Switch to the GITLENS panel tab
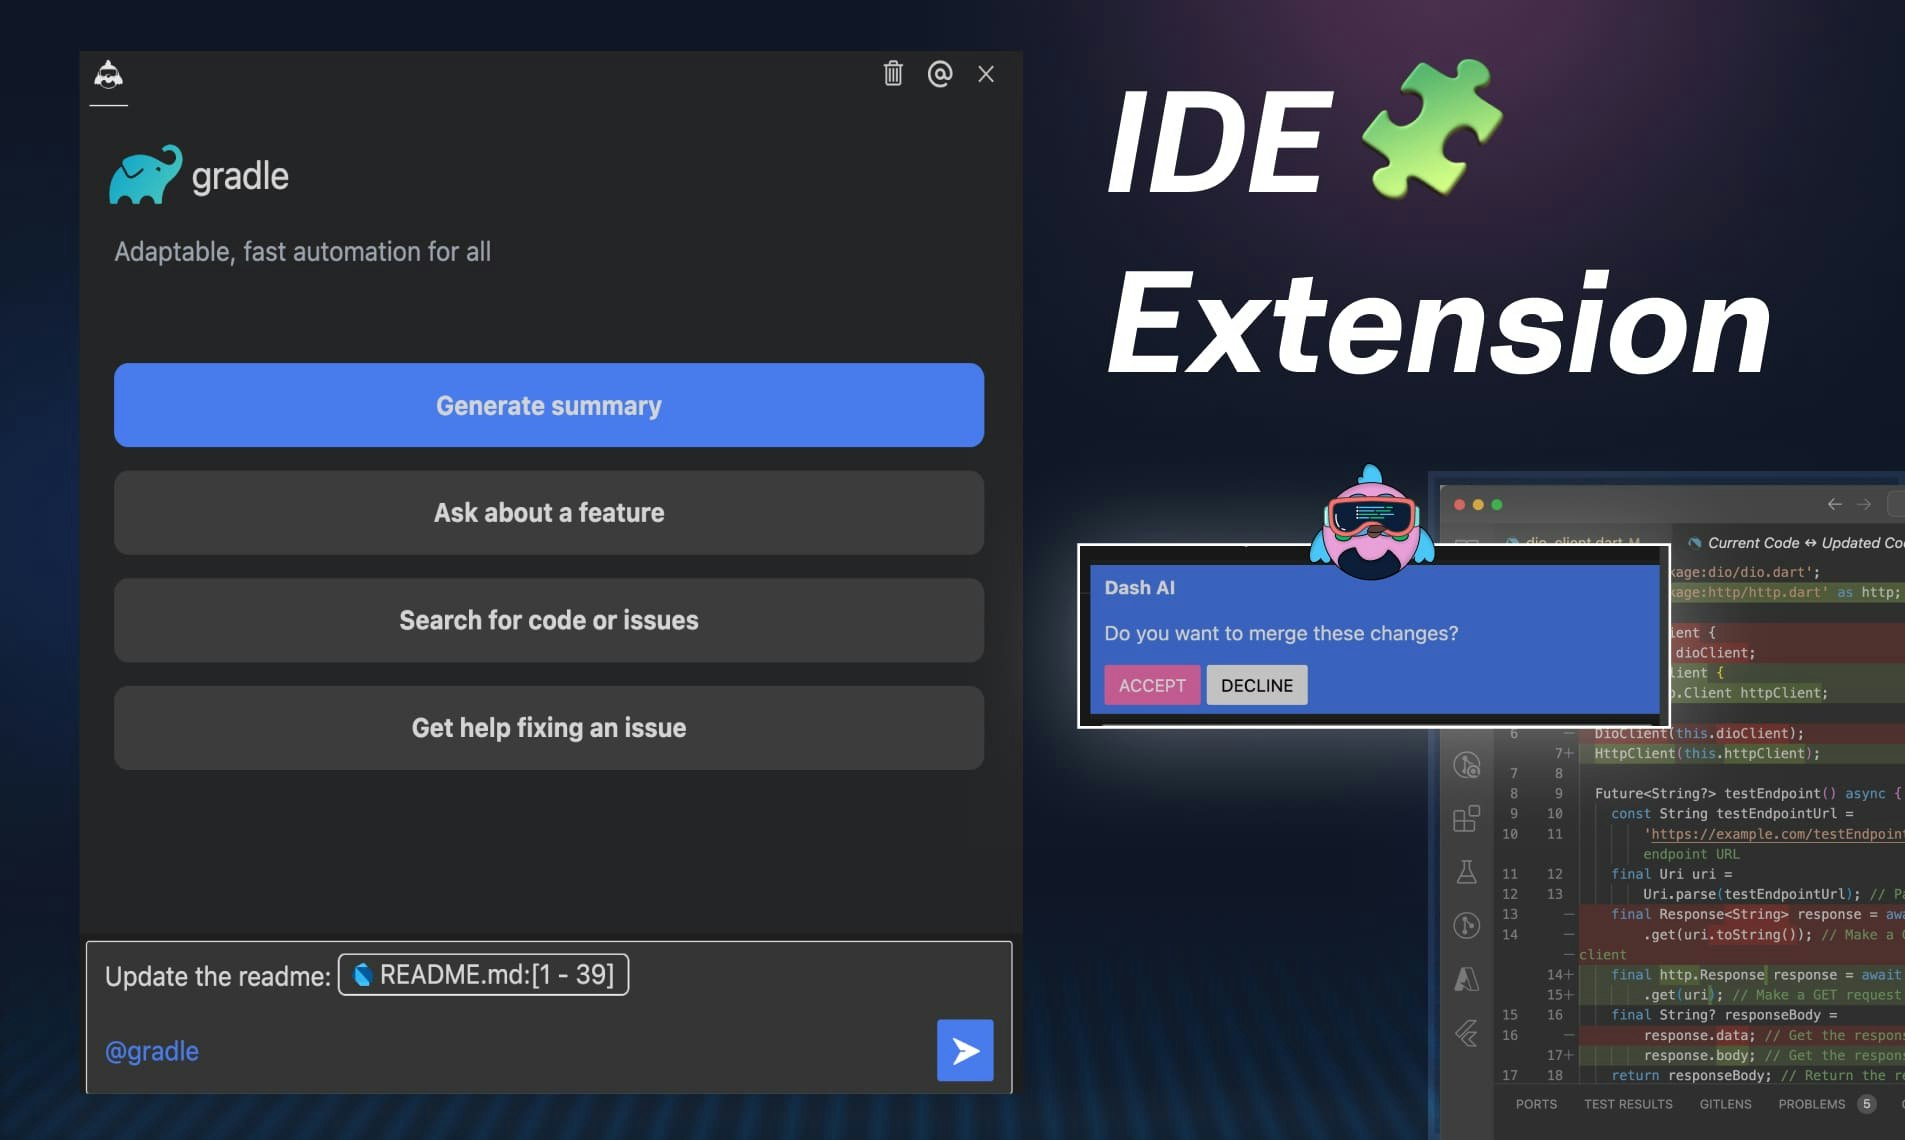This screenshot has width=1905, height=1140. tap(1725, 1104)
